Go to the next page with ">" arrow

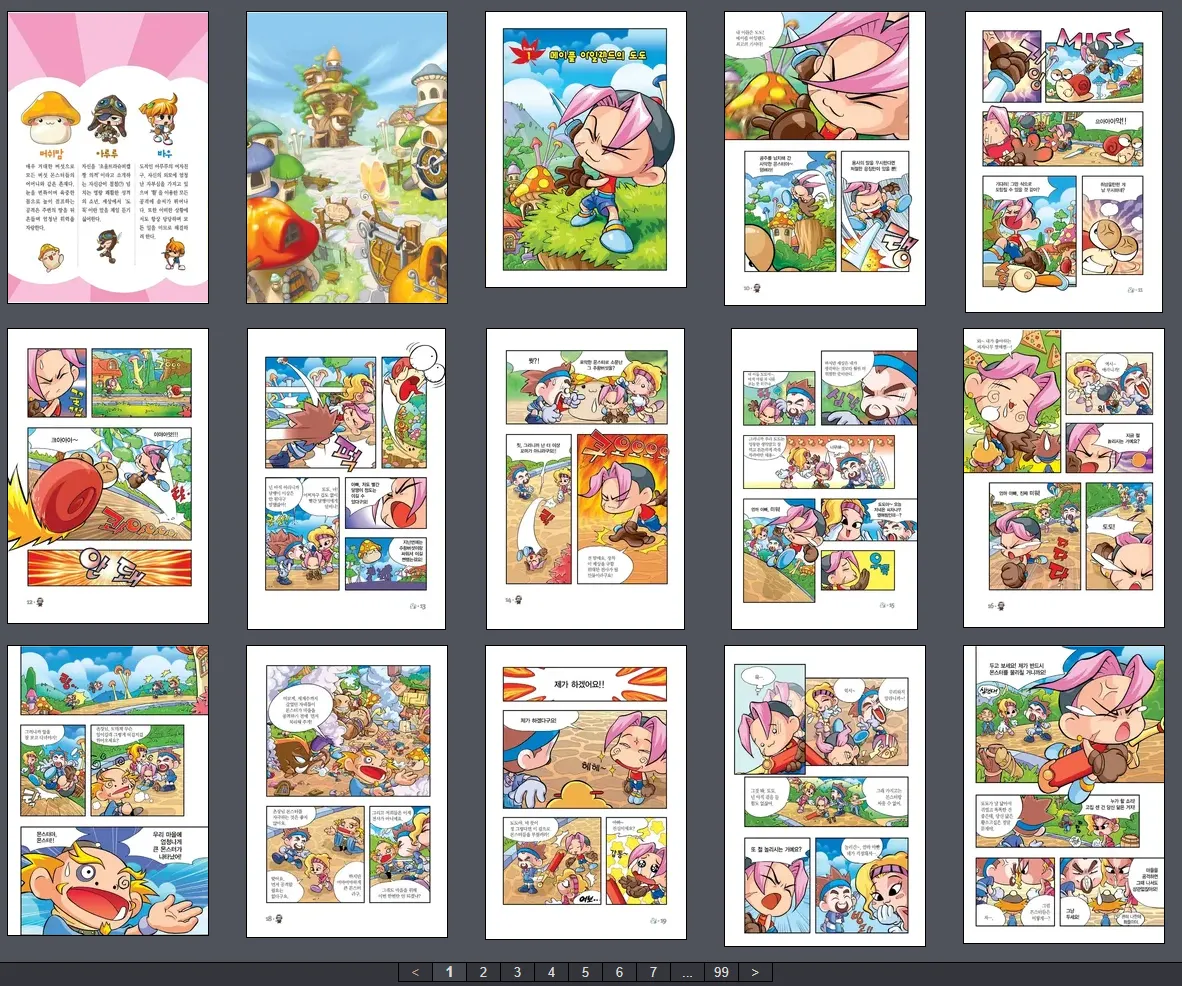click(x=755, y=972)
